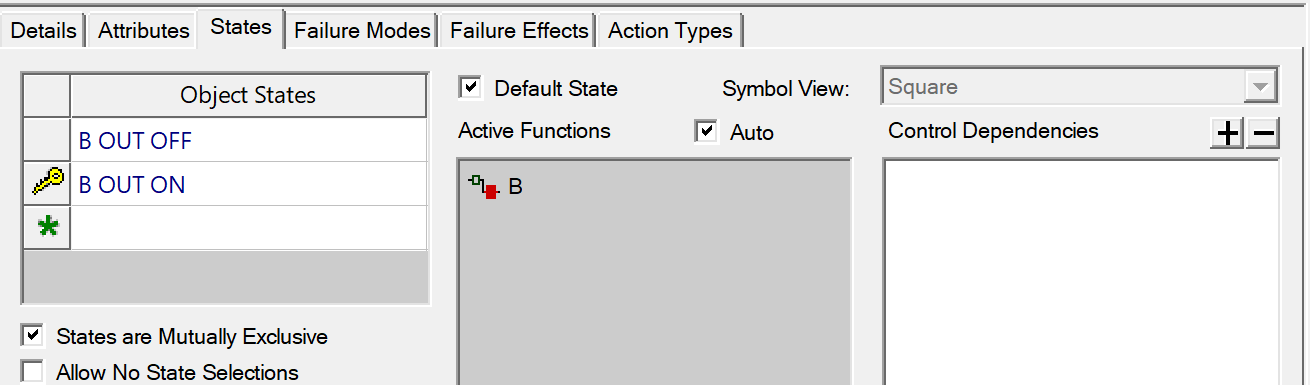Open the Failure Effects tab
The height and width of the screenshot is (385, 1310).
click(x=519, y=31)
